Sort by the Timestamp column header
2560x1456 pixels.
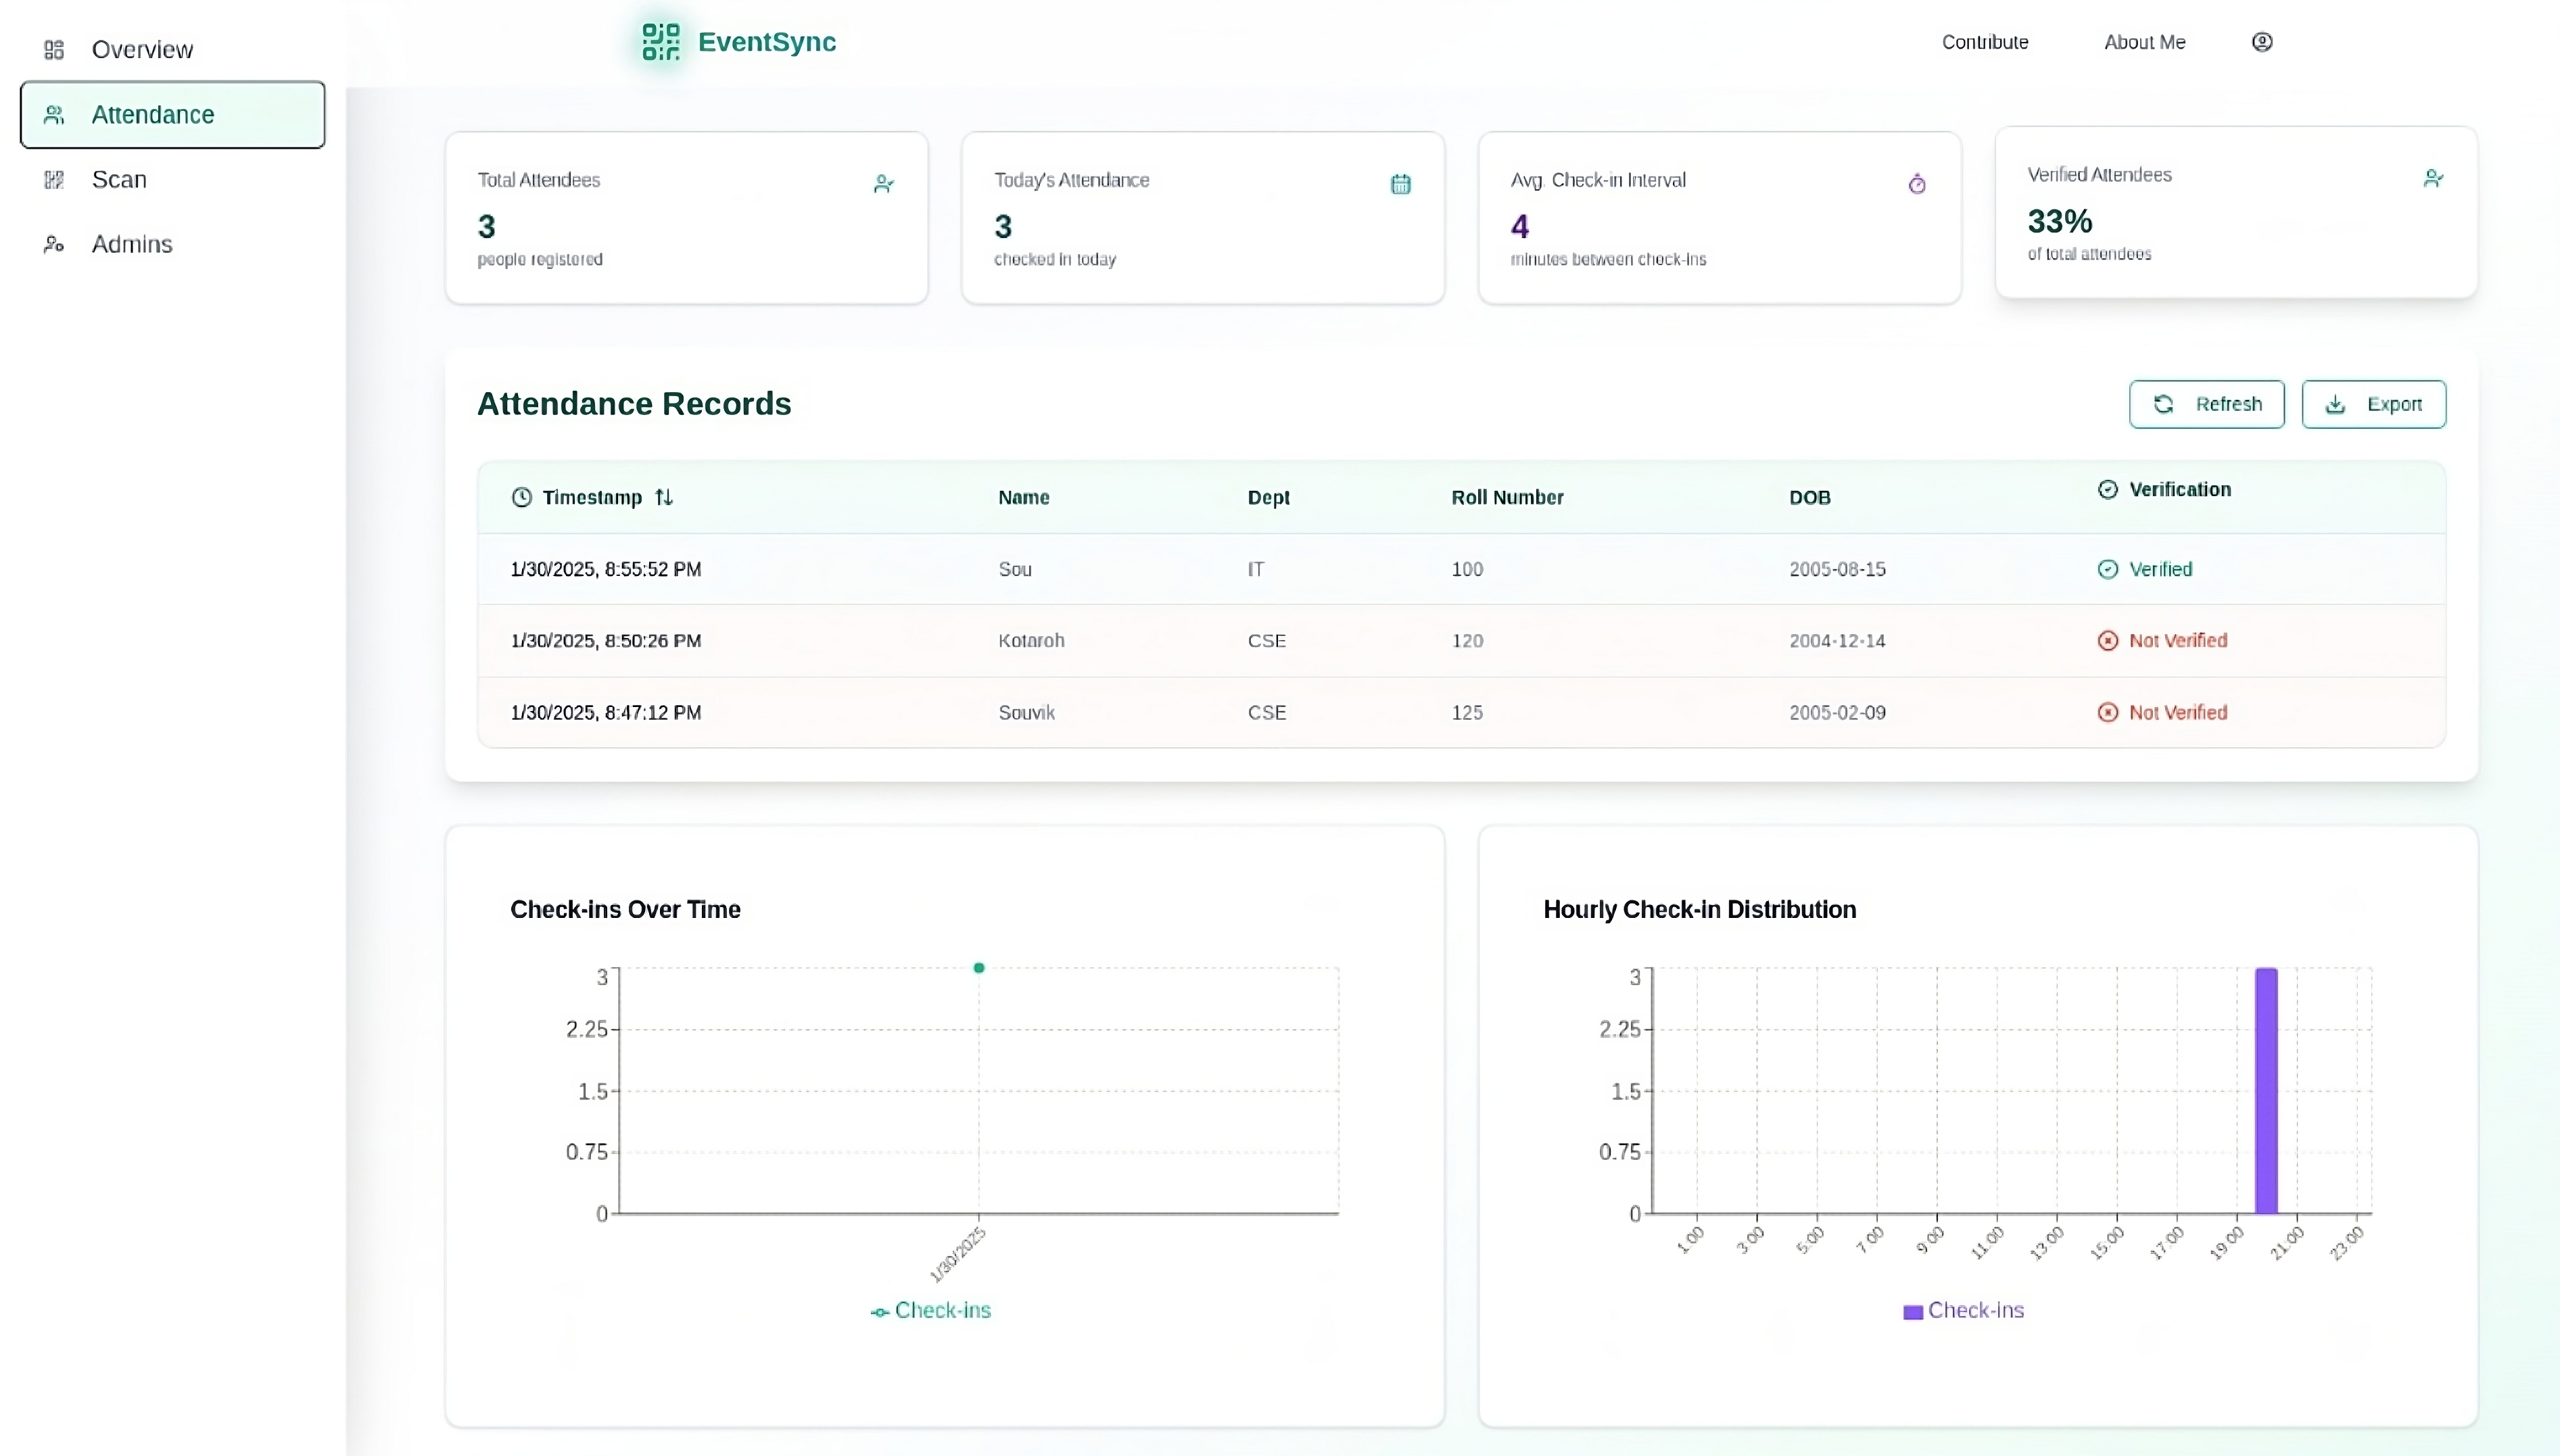tap(592, 497)
